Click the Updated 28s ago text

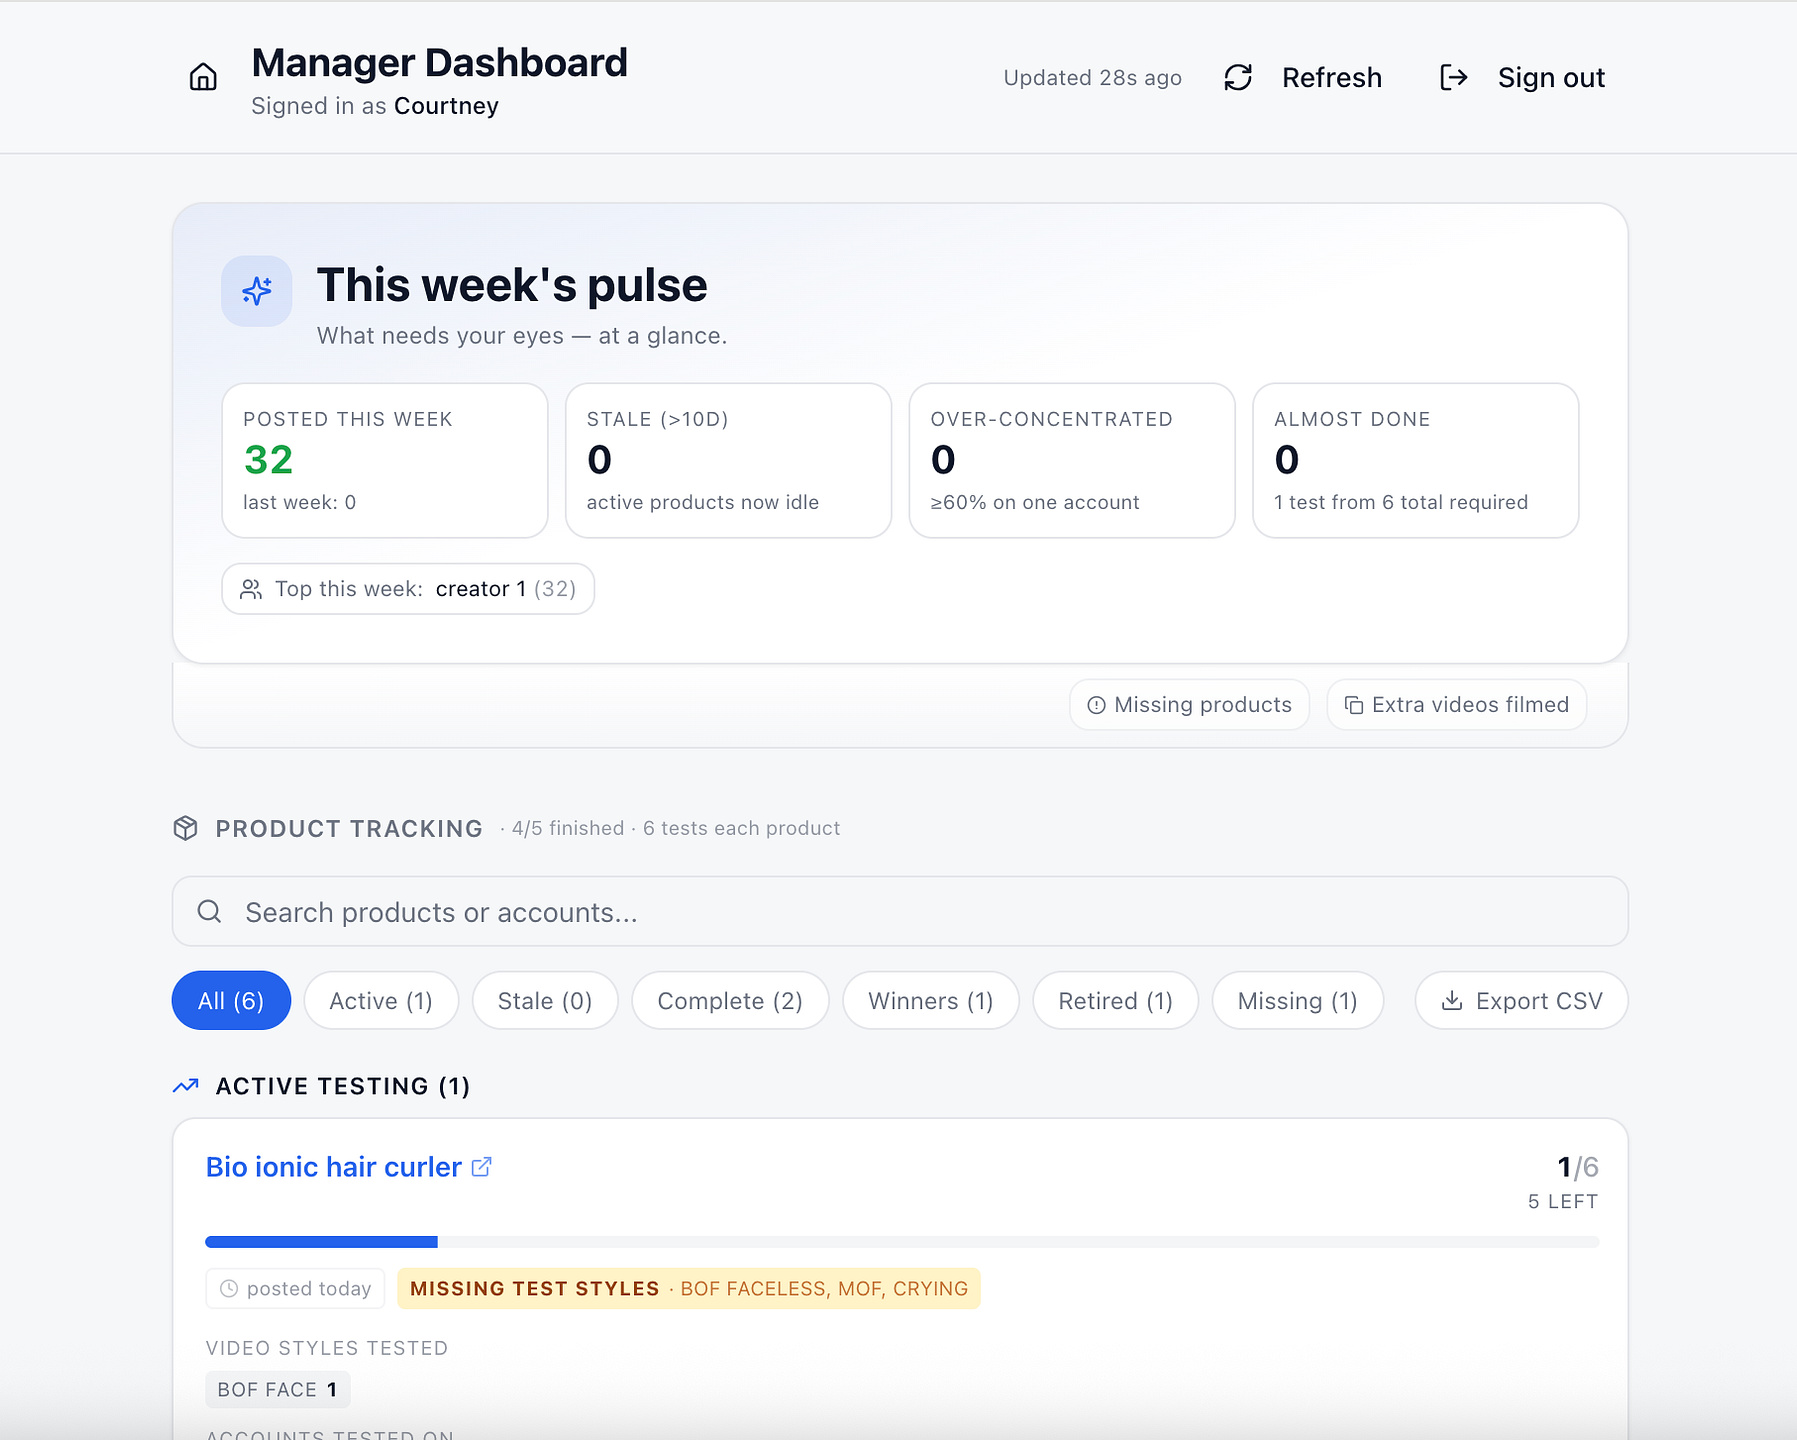(1092, 78)
